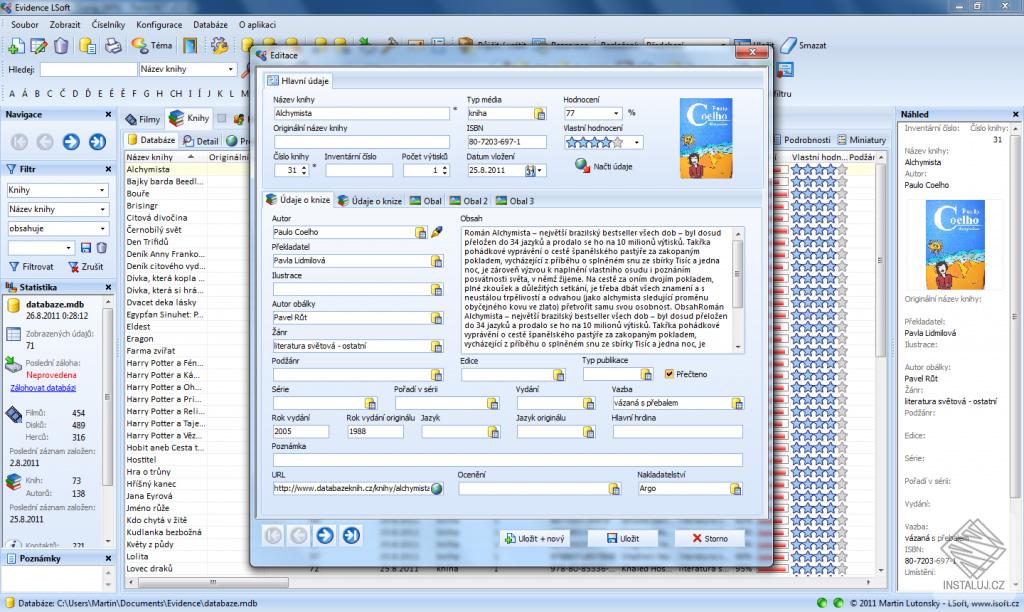
Task: Click the Téma toolbar icon
Action: (139, 45)
